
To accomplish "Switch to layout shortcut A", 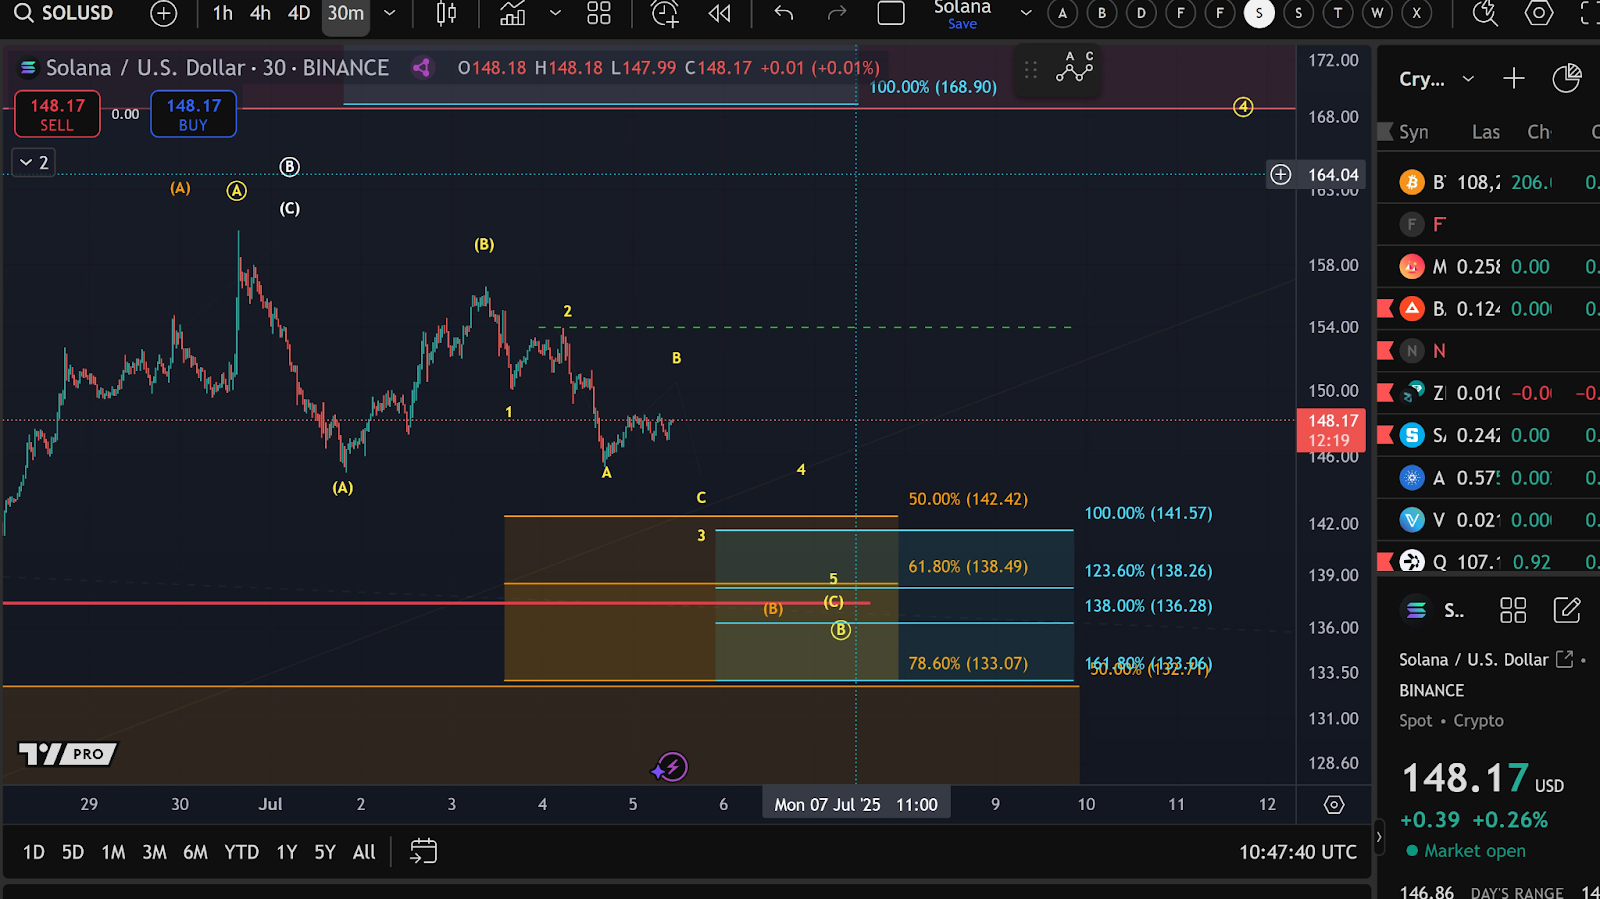I will [1063, 13].
